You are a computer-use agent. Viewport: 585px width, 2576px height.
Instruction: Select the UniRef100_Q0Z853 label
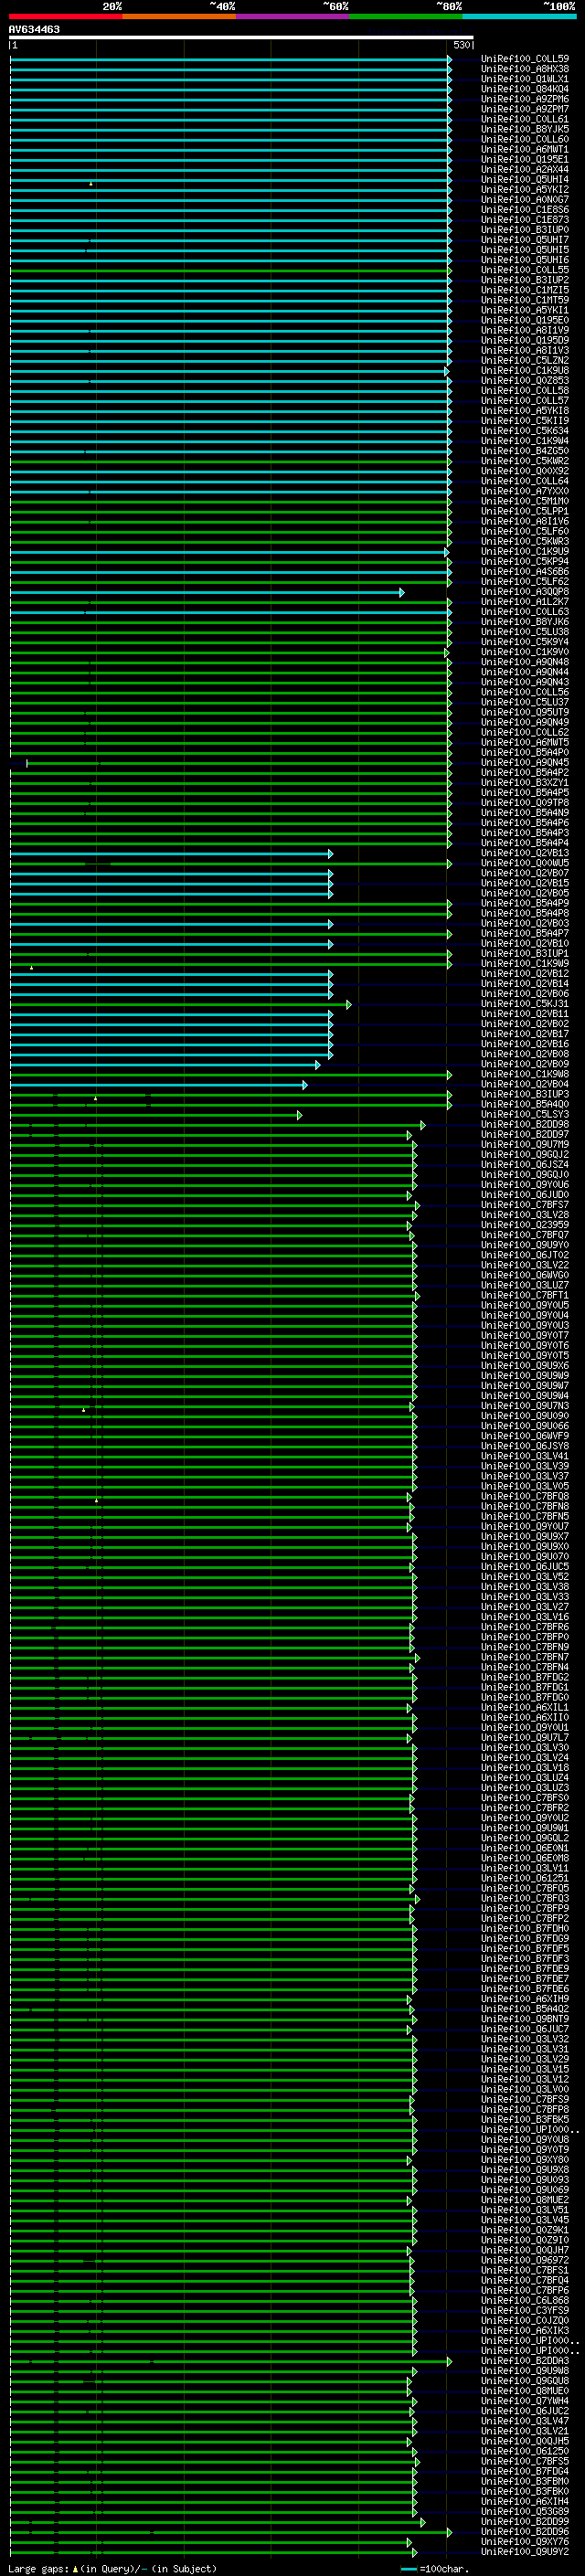coord(525,380)
